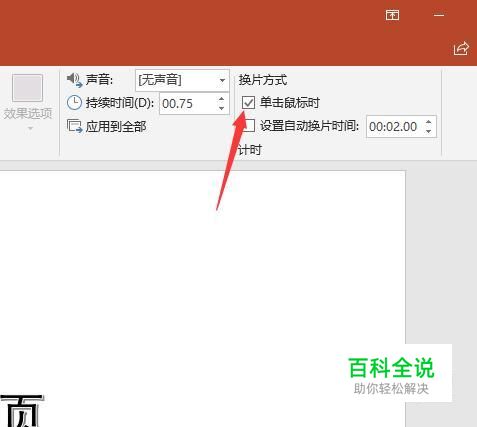
Task: Open the sound dropdown showing [无声音]
Action: click(182, 80)
